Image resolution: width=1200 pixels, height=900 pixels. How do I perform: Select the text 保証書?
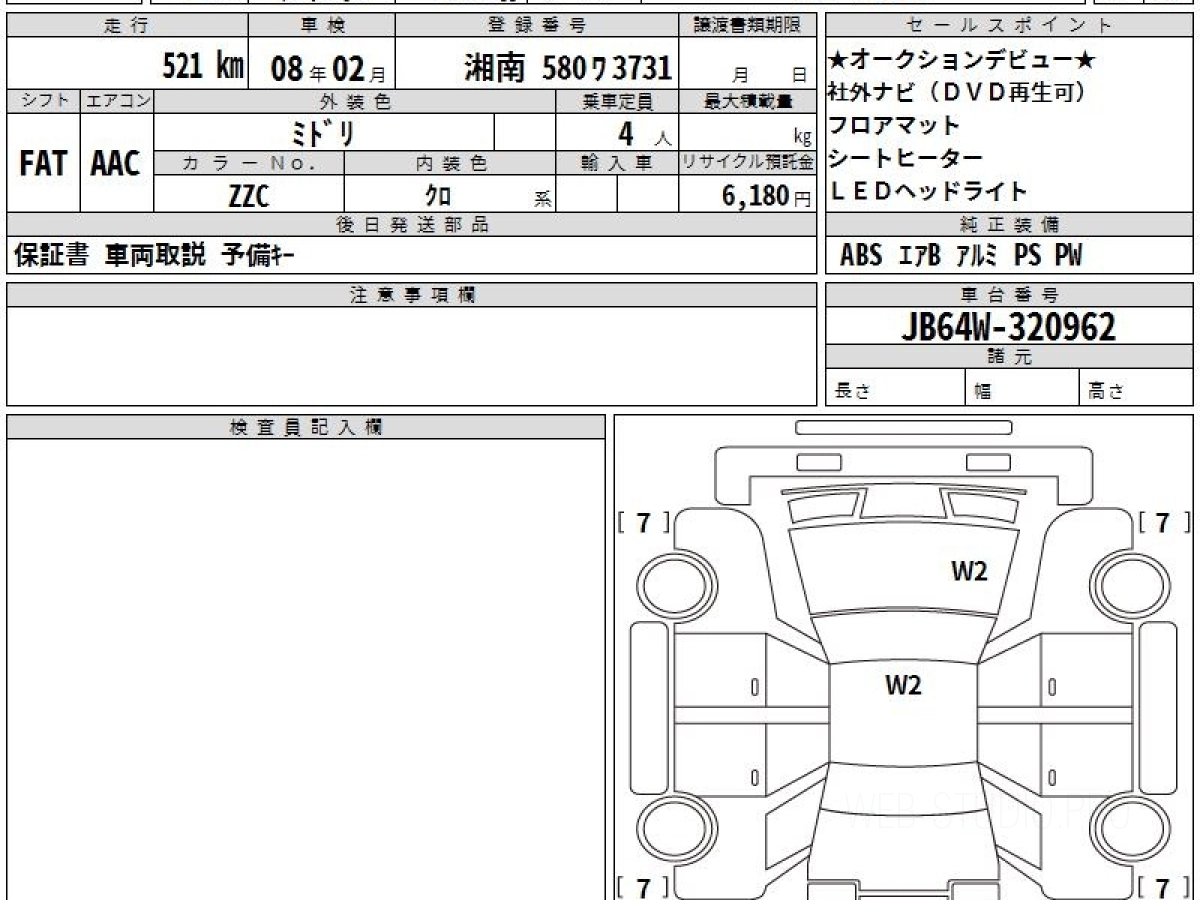pyautogui.click(x=51, y=256)
